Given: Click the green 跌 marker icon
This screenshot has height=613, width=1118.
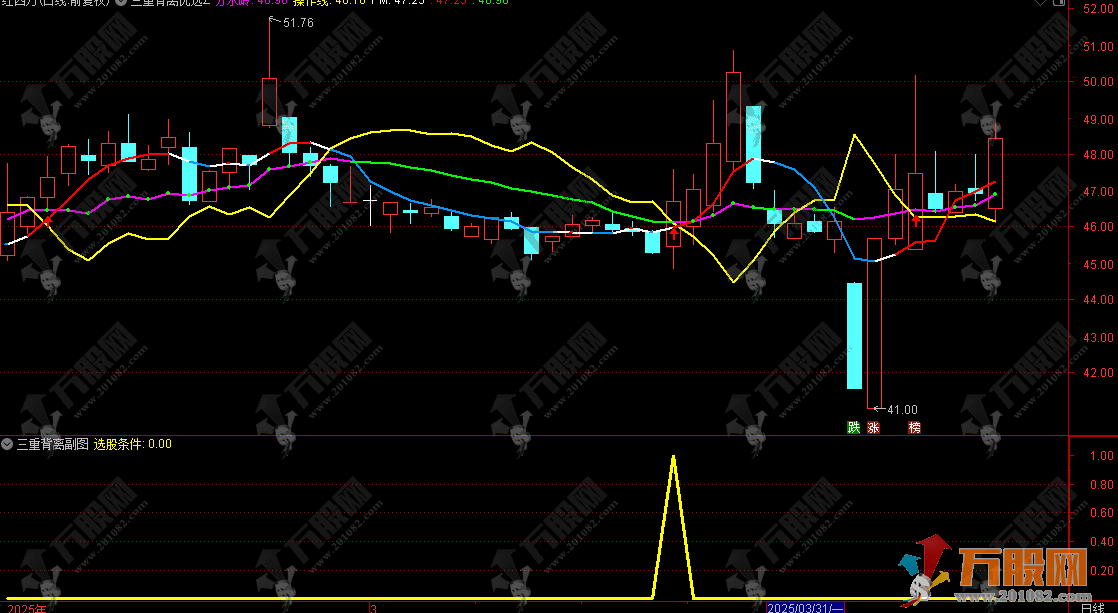Looking at the screenshot, I should (x=853, y=428).
